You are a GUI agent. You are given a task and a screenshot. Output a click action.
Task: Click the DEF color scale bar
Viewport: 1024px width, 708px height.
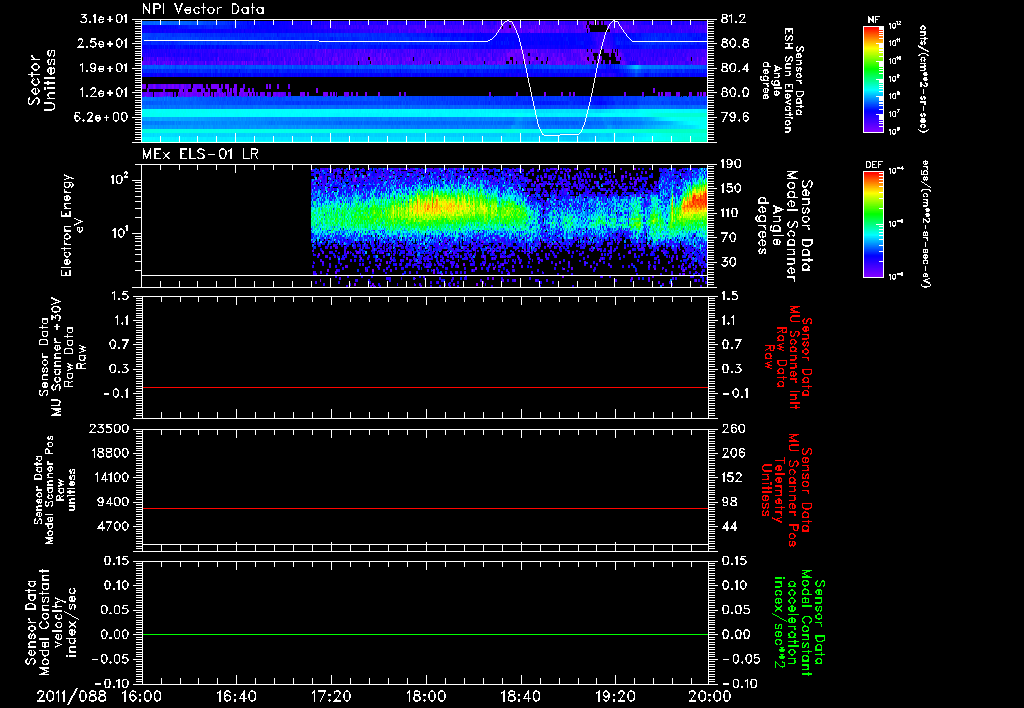pyautogui.click(x=874, y=223)
